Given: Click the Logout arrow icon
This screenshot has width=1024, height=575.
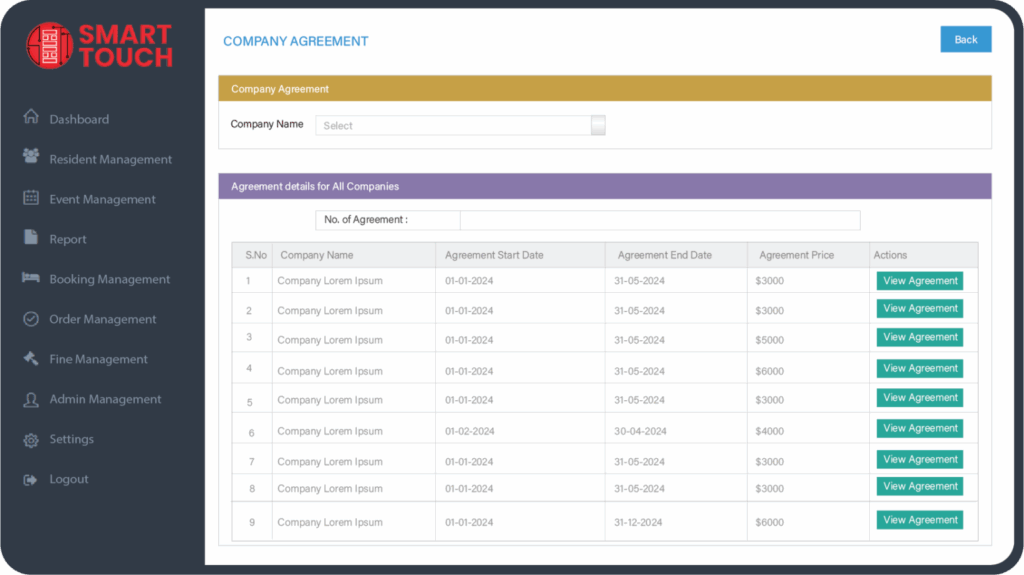Looking at the screenshot, I should pos(31,480).
